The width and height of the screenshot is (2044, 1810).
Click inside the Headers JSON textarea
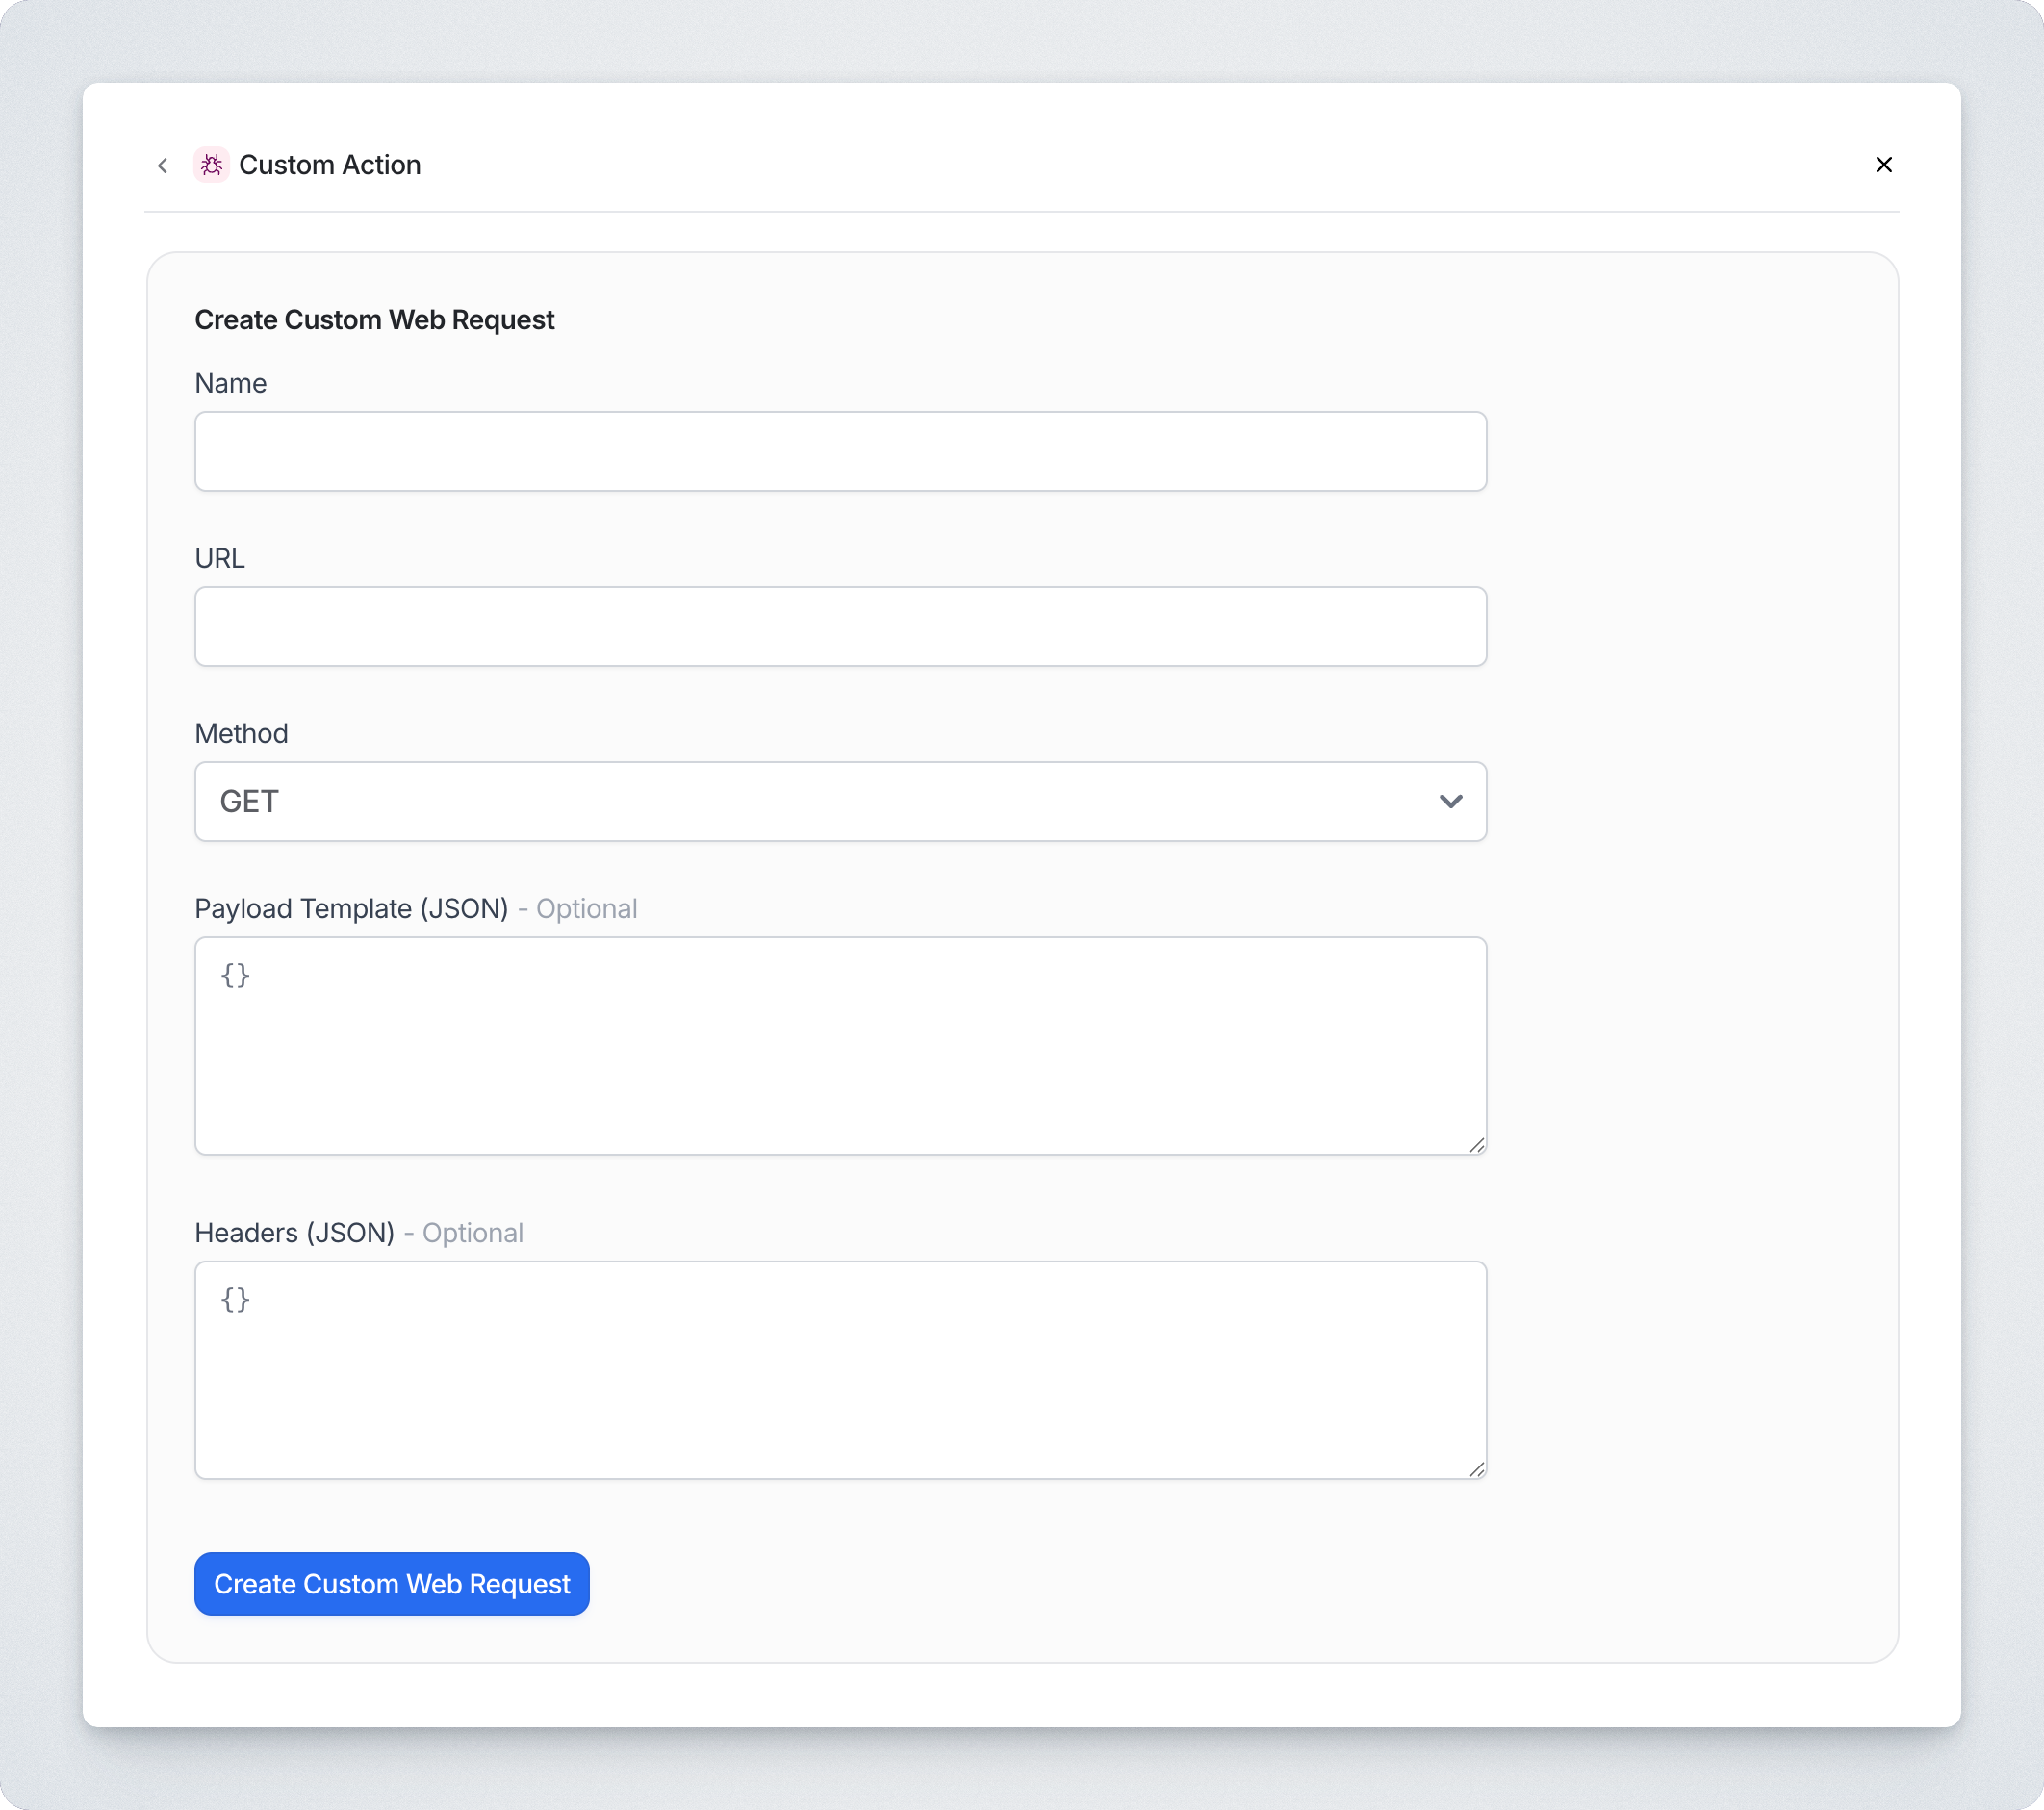[x=840, y=1370]
